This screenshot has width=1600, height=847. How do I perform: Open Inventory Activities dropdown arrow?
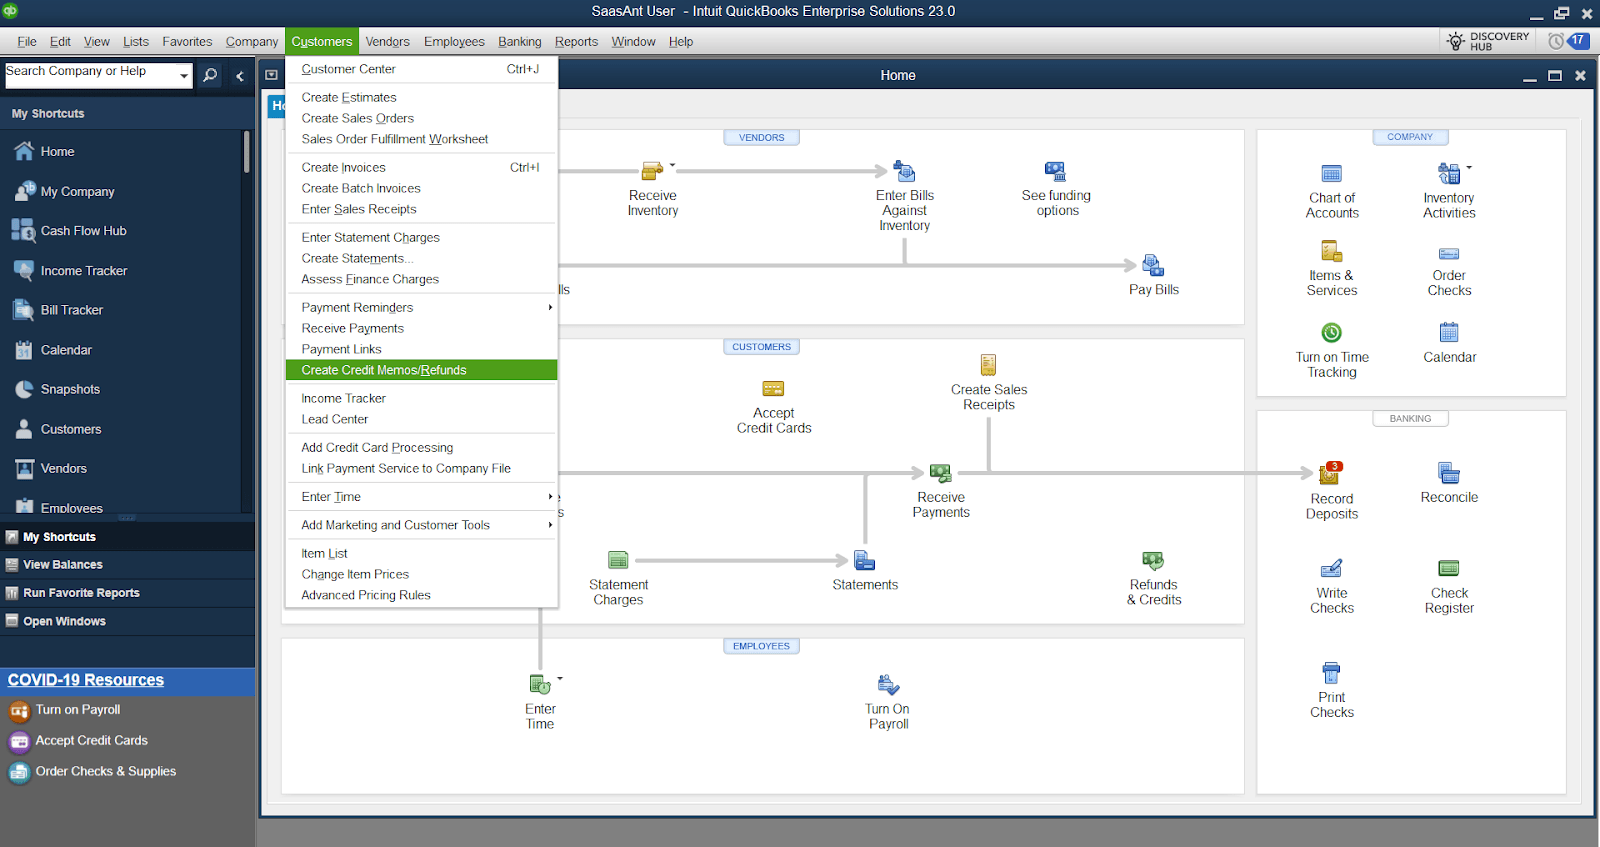coord(1469,167)
